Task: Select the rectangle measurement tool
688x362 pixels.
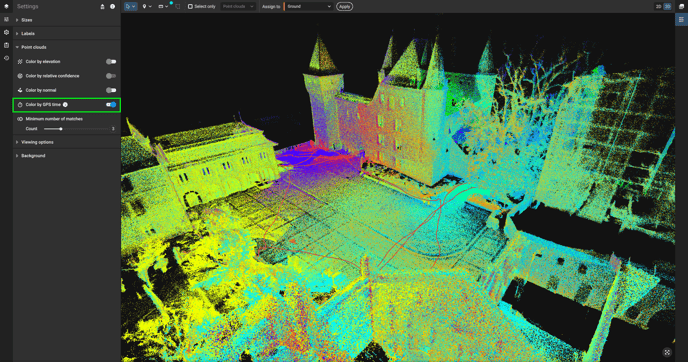Action: pos(161,7)
